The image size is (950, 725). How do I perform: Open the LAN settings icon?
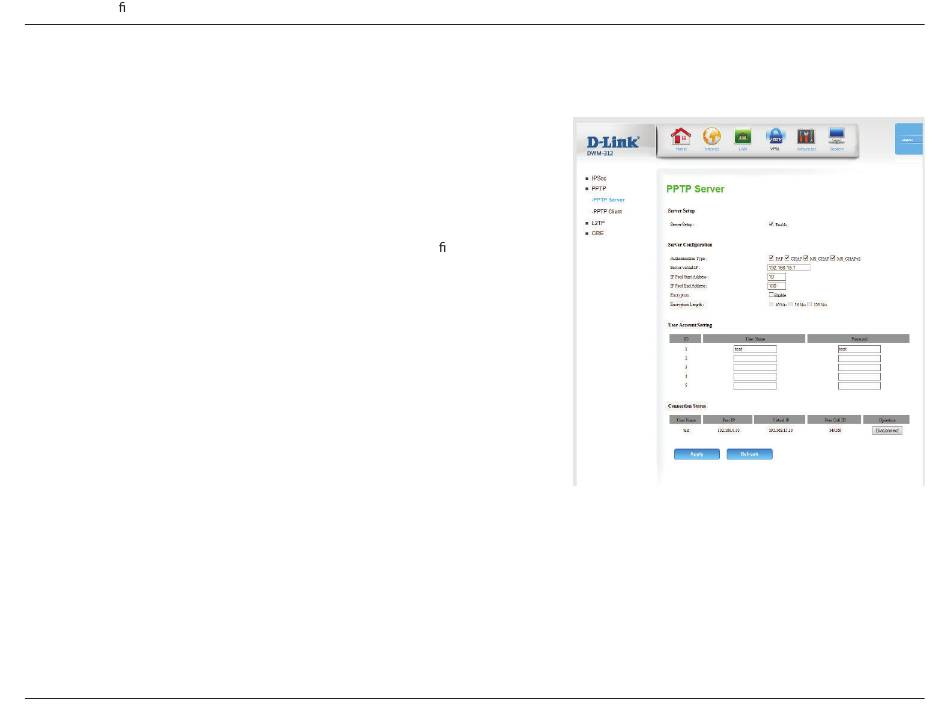coord(743,138)
